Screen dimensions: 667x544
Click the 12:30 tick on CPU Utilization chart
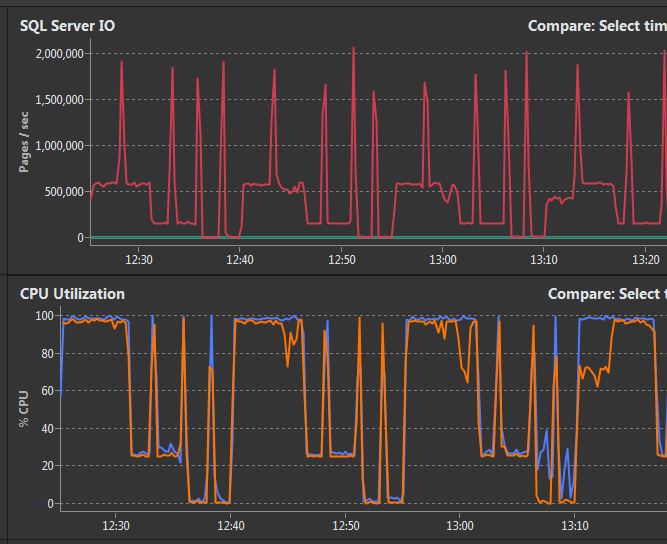click(x=116, y=526)
